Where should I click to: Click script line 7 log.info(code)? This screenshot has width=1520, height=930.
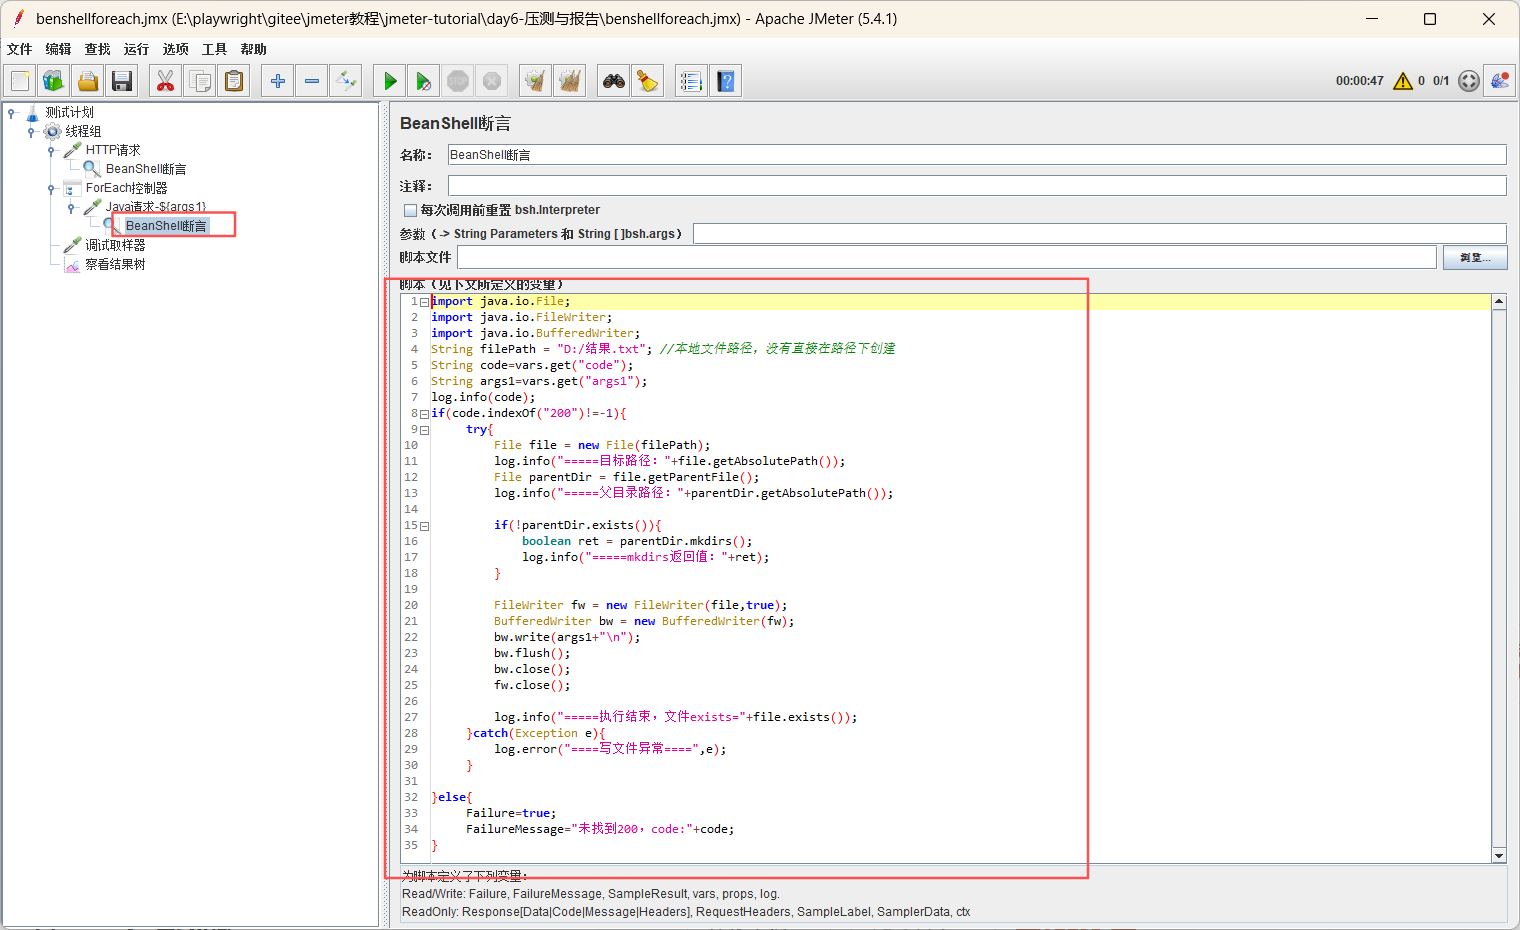point(483,397)
